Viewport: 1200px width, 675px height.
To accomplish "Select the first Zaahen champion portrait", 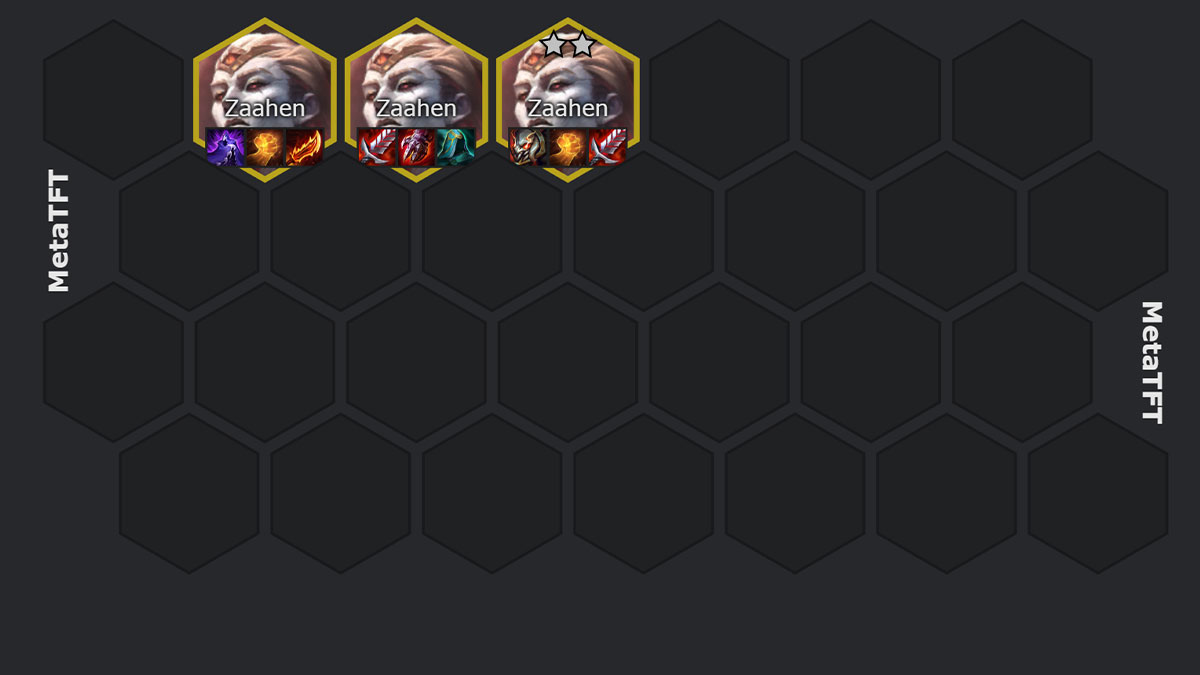I will tap(265, 75).
